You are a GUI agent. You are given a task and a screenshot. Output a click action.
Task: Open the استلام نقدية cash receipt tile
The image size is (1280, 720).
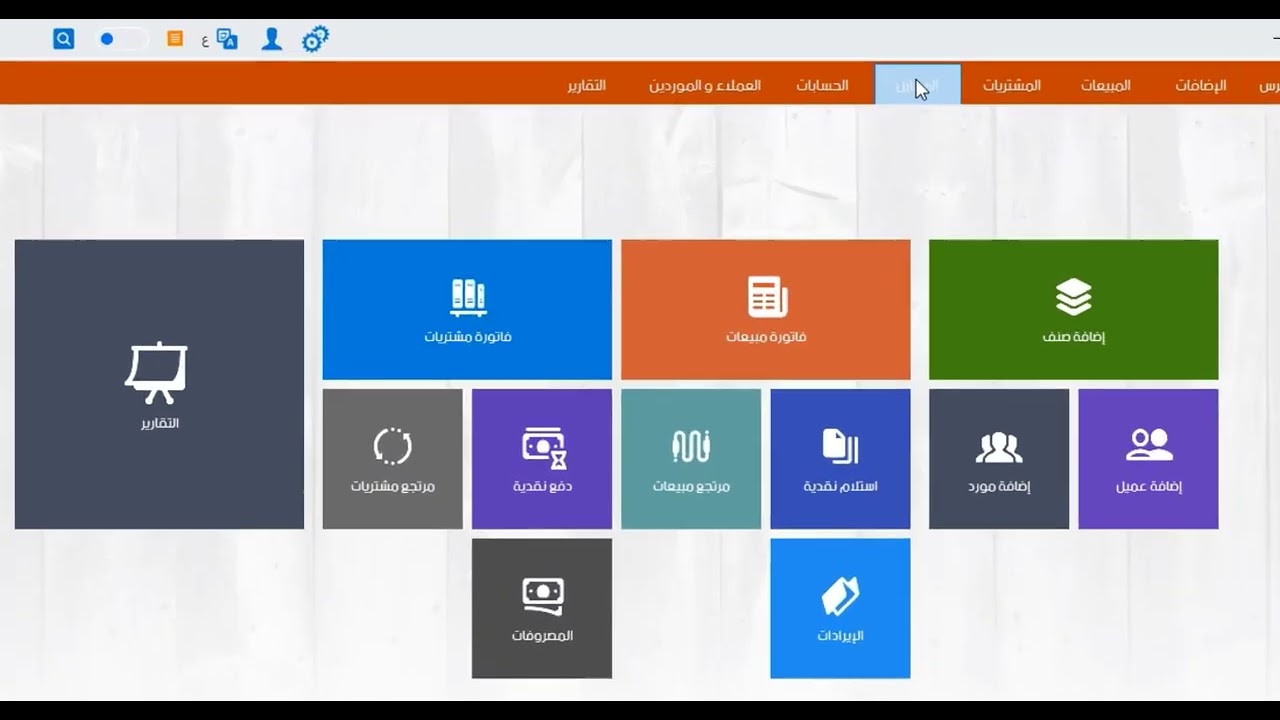(x=841, y=459)
